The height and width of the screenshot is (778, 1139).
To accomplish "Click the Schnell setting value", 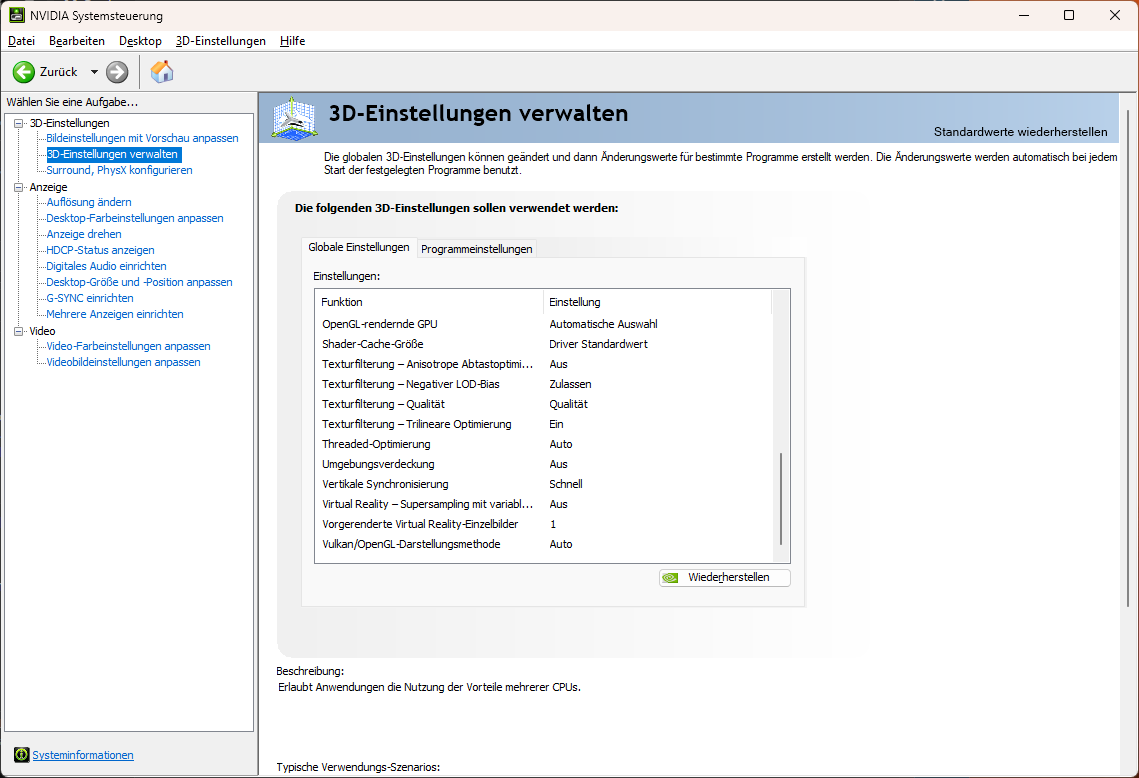I will pos(566,484).
